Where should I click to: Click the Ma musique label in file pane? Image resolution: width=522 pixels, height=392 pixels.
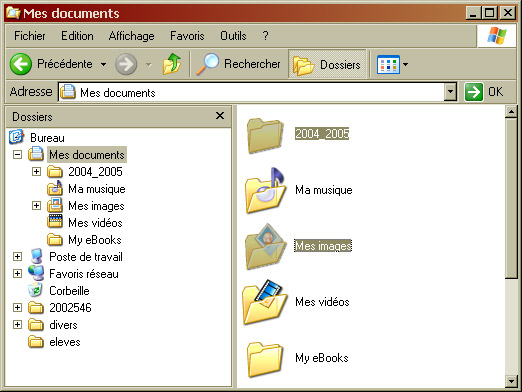pyautogui.click(x=324, y=190)
